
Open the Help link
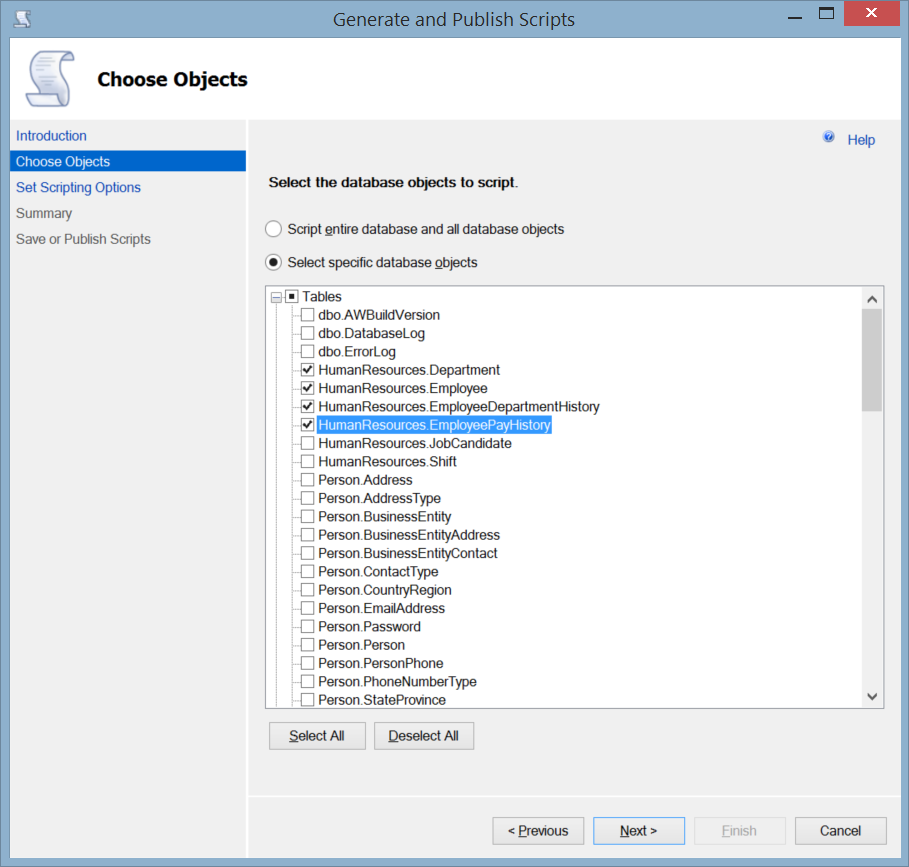coord(861,140)
